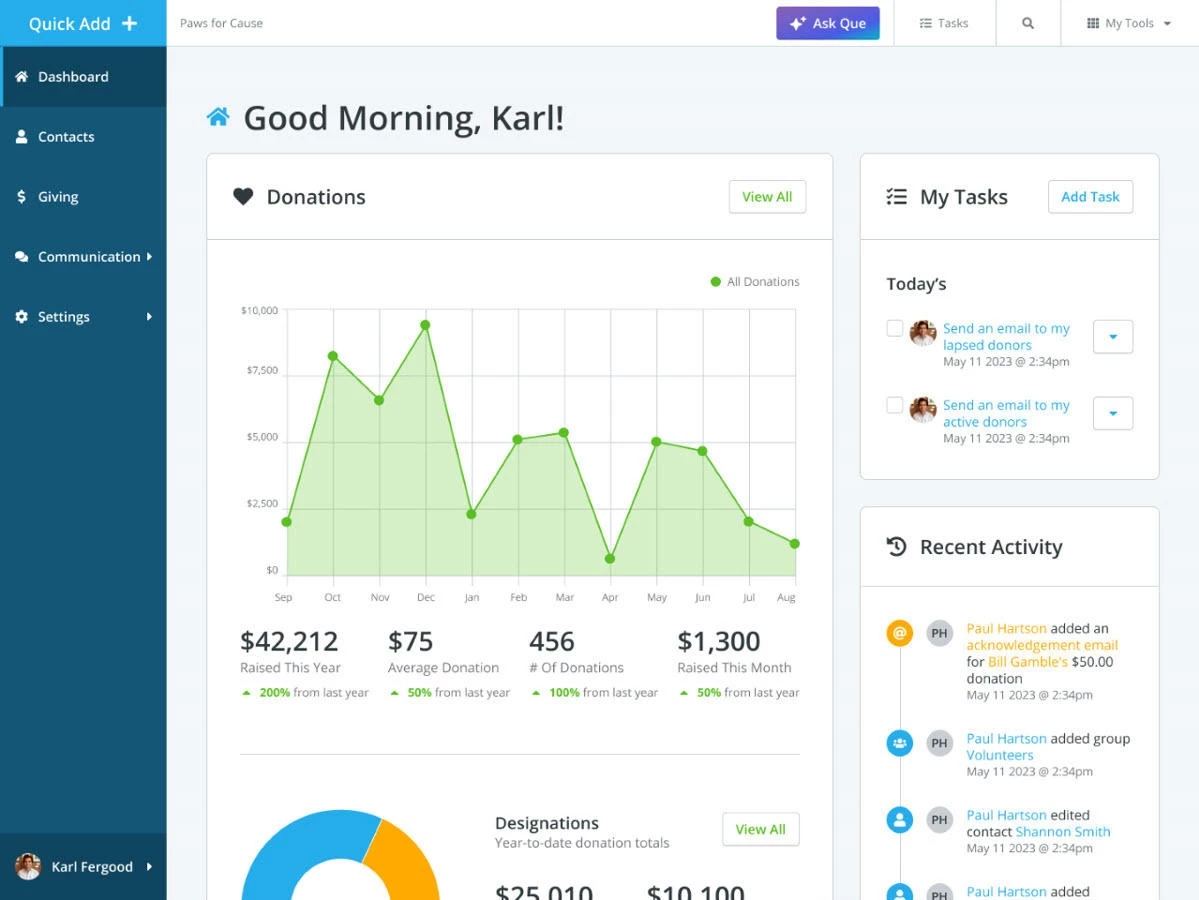Viewport: 1199px width, 900px height.
Task: Click the 456 # Of Donations value
Action: (x=551, y=641)
